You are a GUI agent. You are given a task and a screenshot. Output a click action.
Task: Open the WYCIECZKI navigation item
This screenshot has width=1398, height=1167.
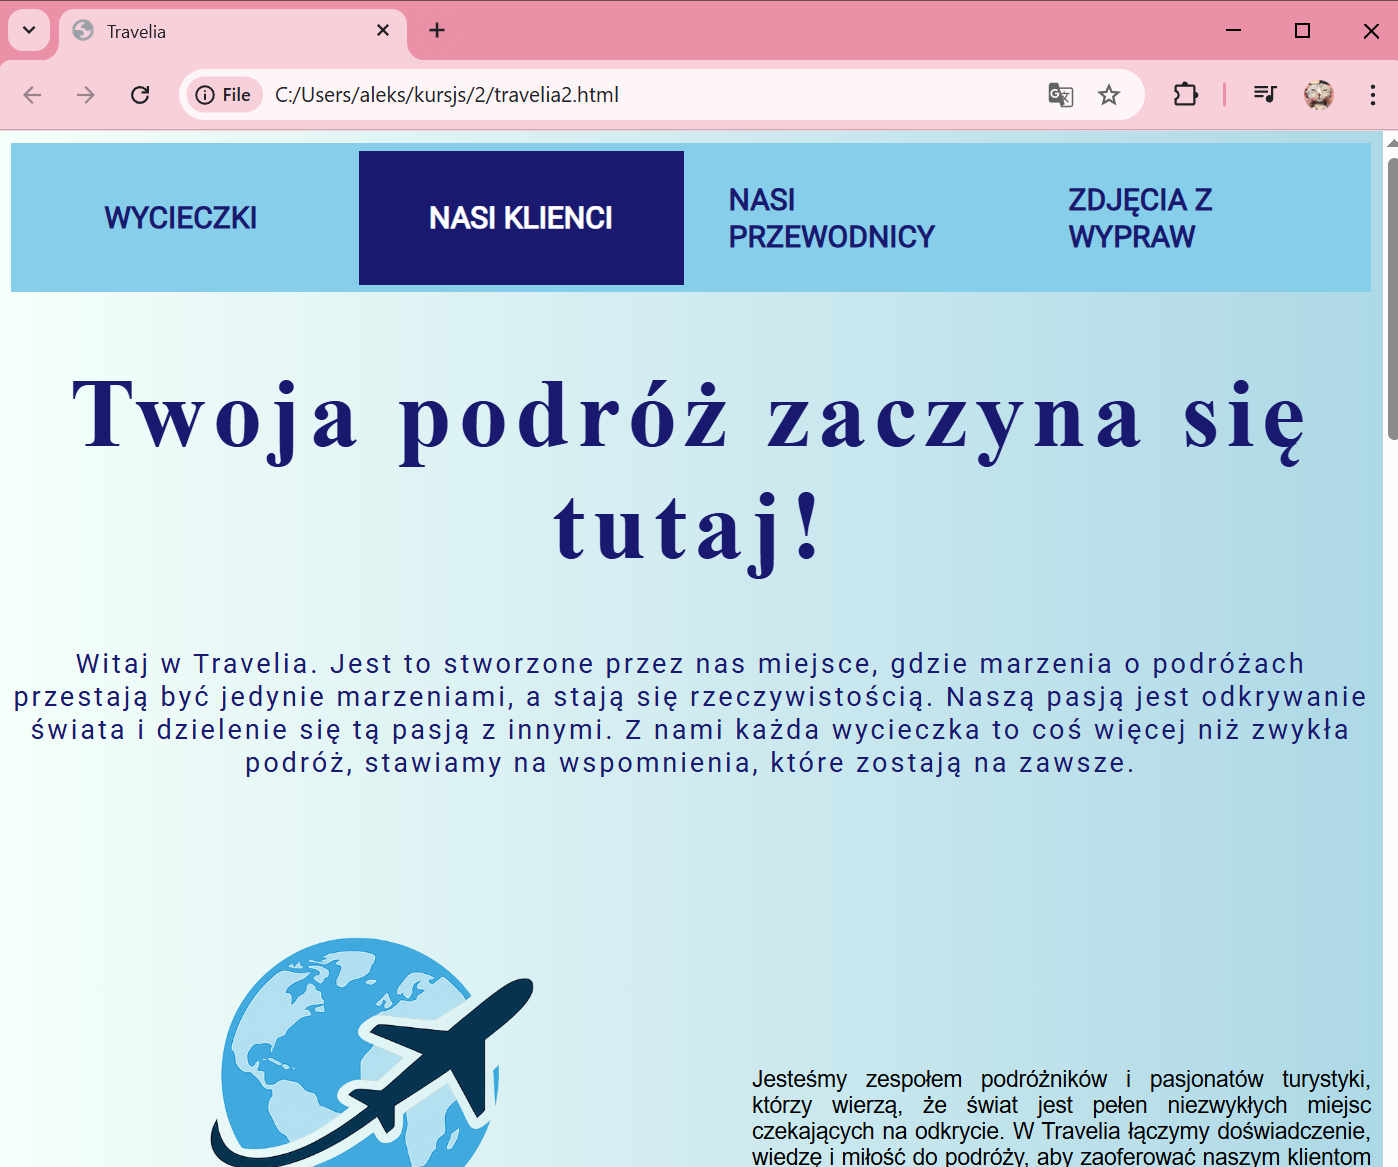181,218
